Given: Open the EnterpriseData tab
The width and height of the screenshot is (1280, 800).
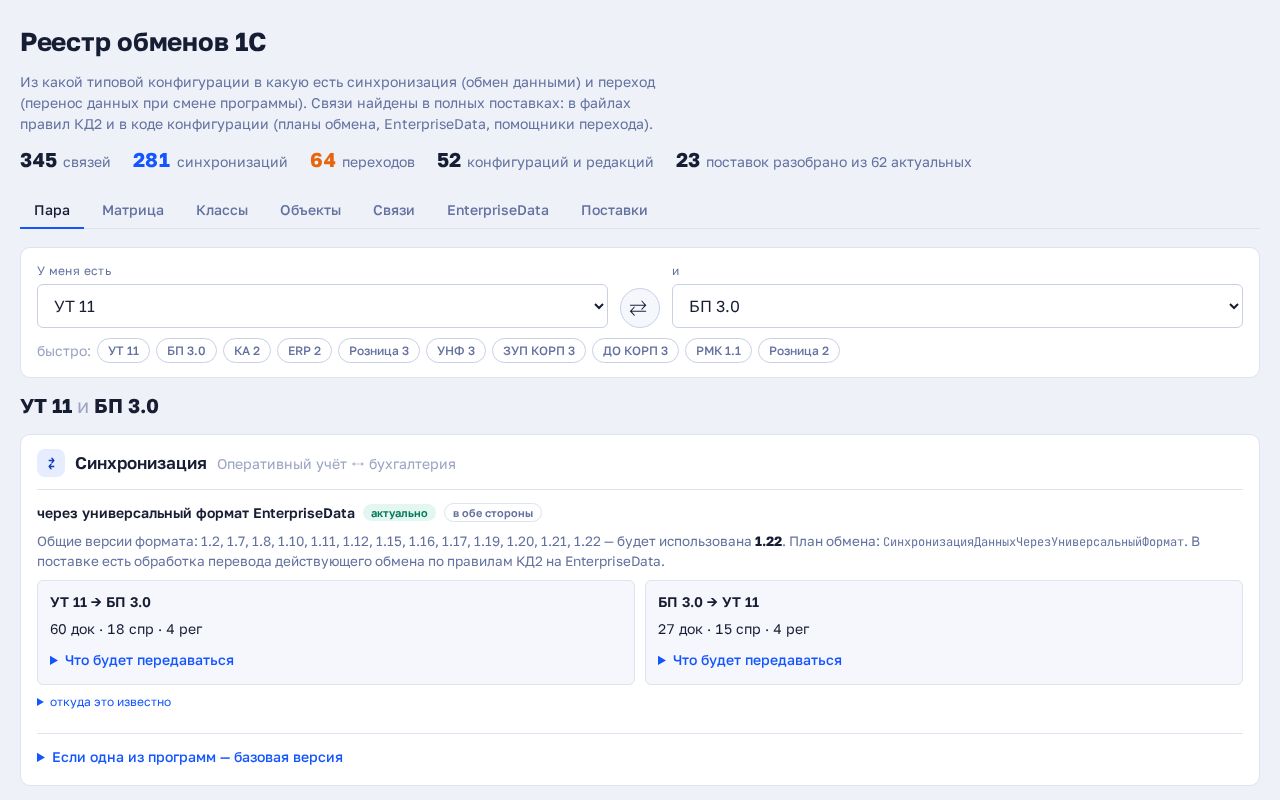Looking at the screenshot, I should [x=498, y=210].
